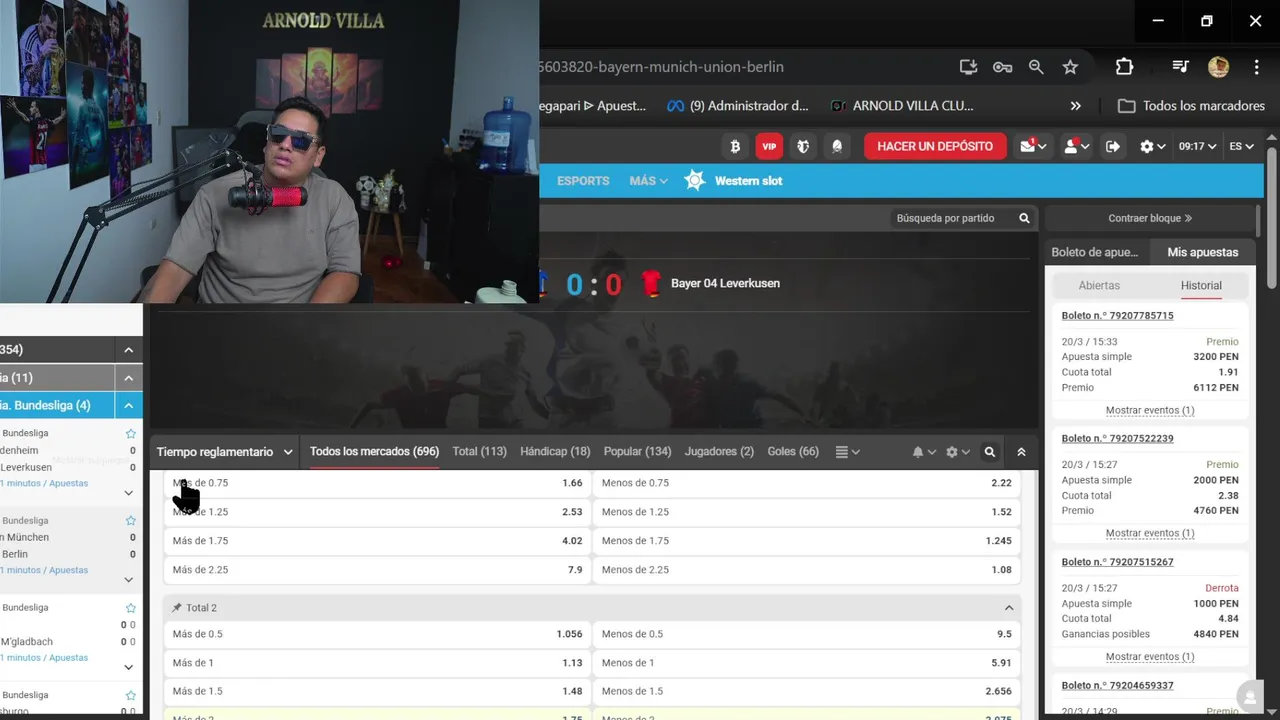The height and width of the screenshot is (720, 1280).
Task: Expand the Leverkusen match chevron in sidebar
Action: click(x=128, y=493)
